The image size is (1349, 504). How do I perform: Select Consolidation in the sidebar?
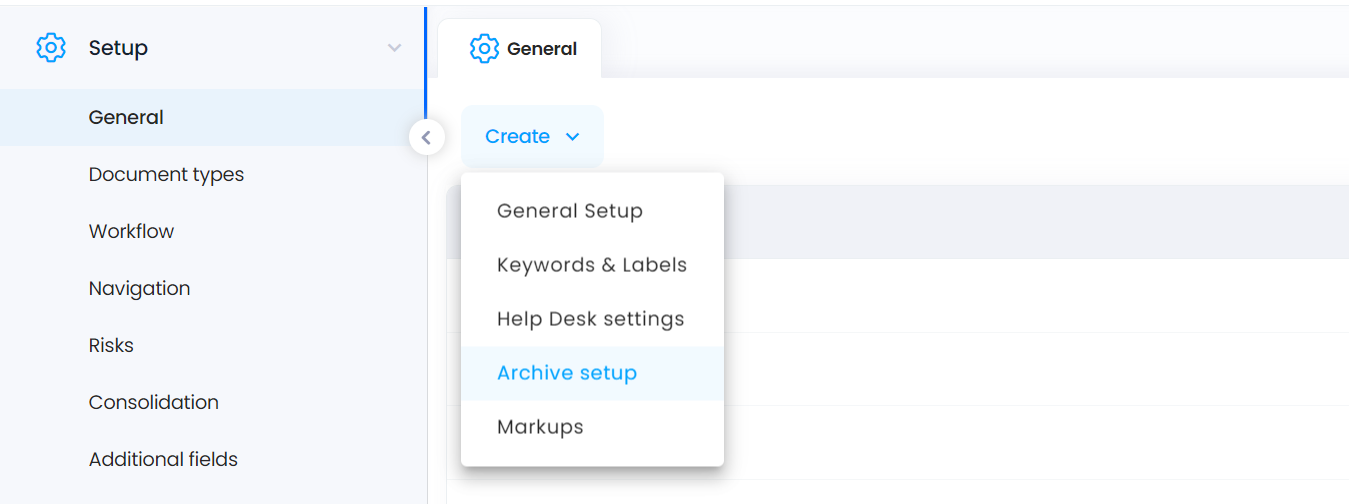(x=212, y=402)
